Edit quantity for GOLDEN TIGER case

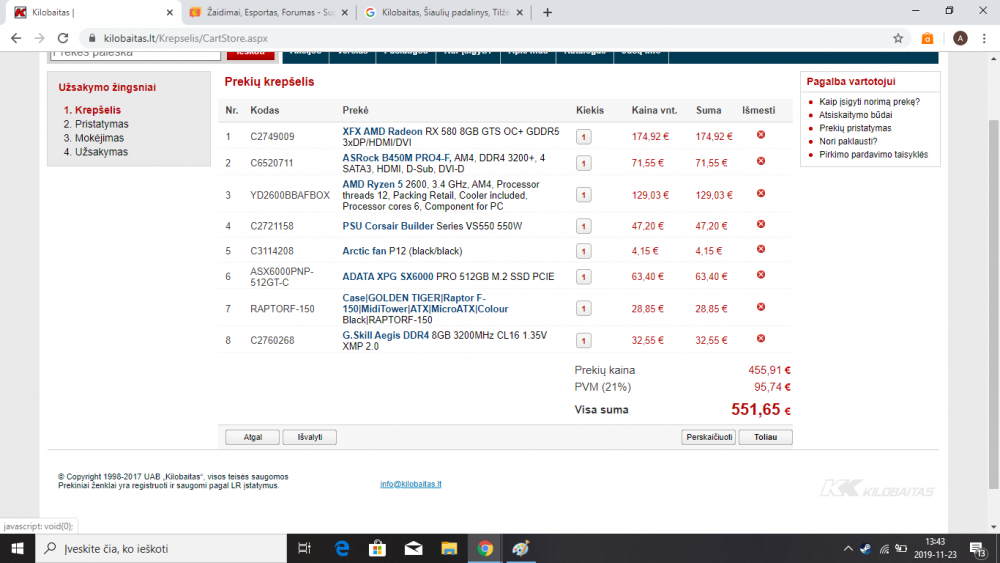(584, 309)
